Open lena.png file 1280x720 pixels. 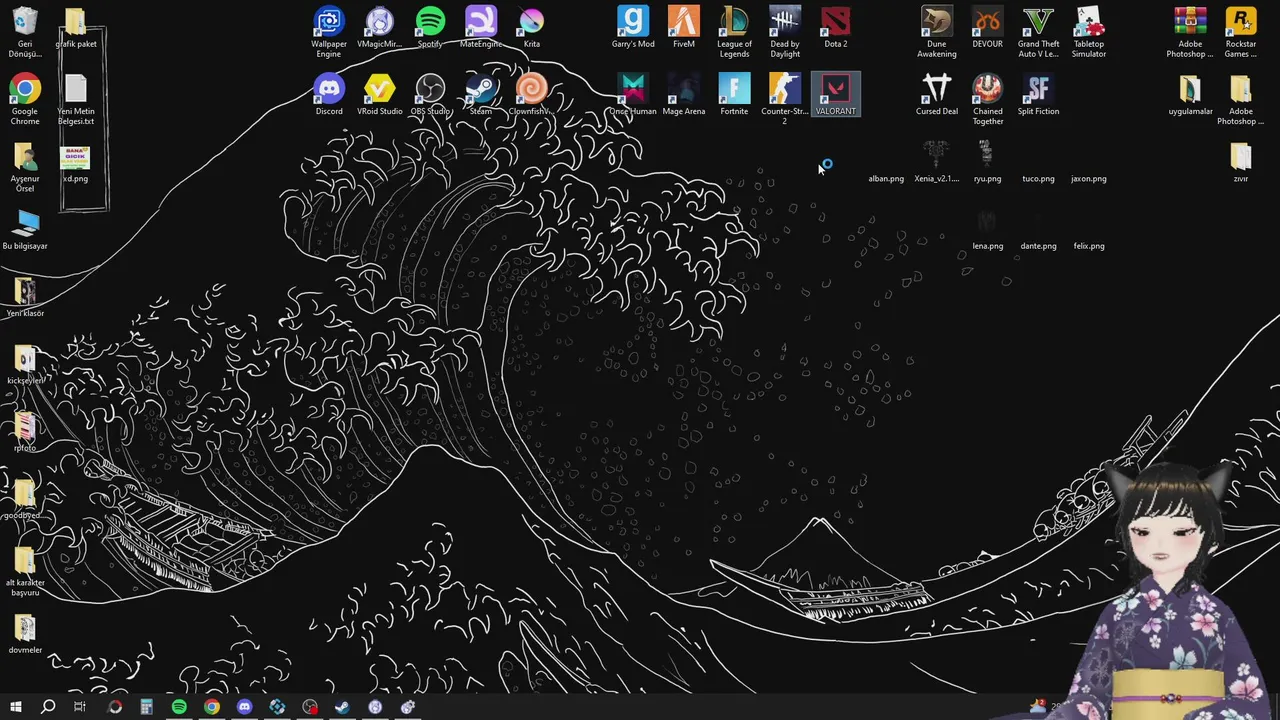pyautogui.click(x=988, y=228)
